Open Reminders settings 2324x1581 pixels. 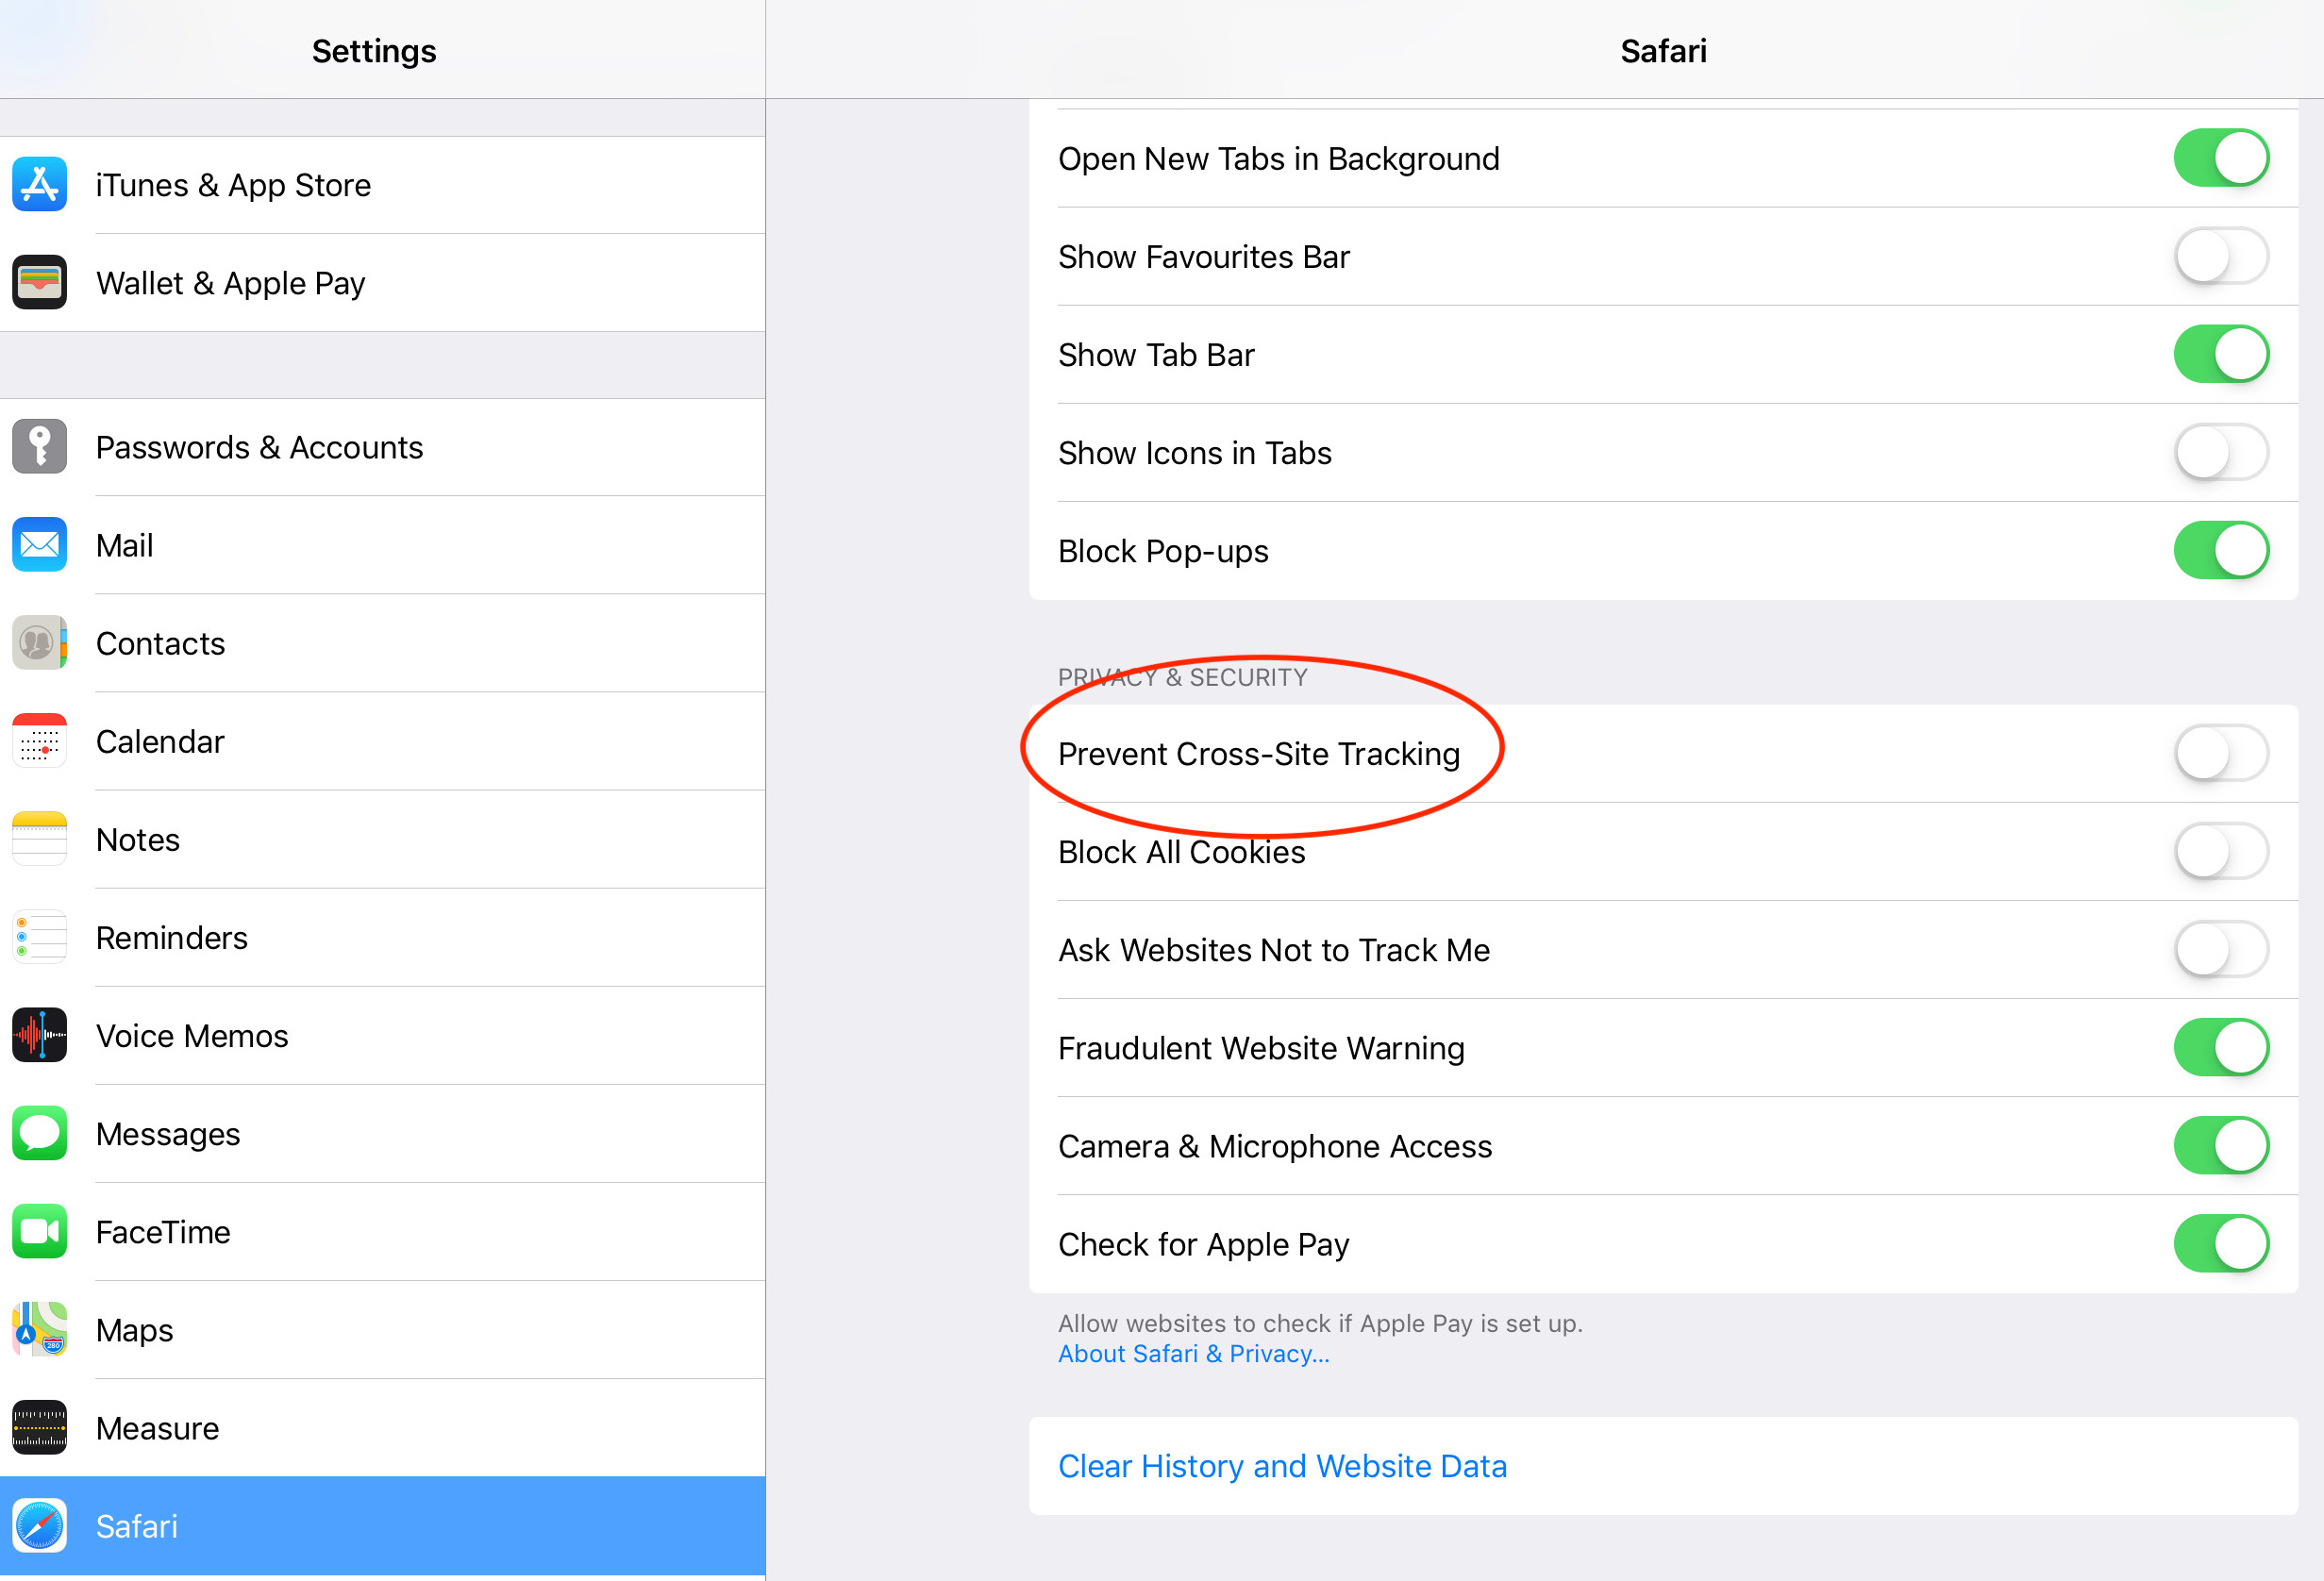click(382, 937)
